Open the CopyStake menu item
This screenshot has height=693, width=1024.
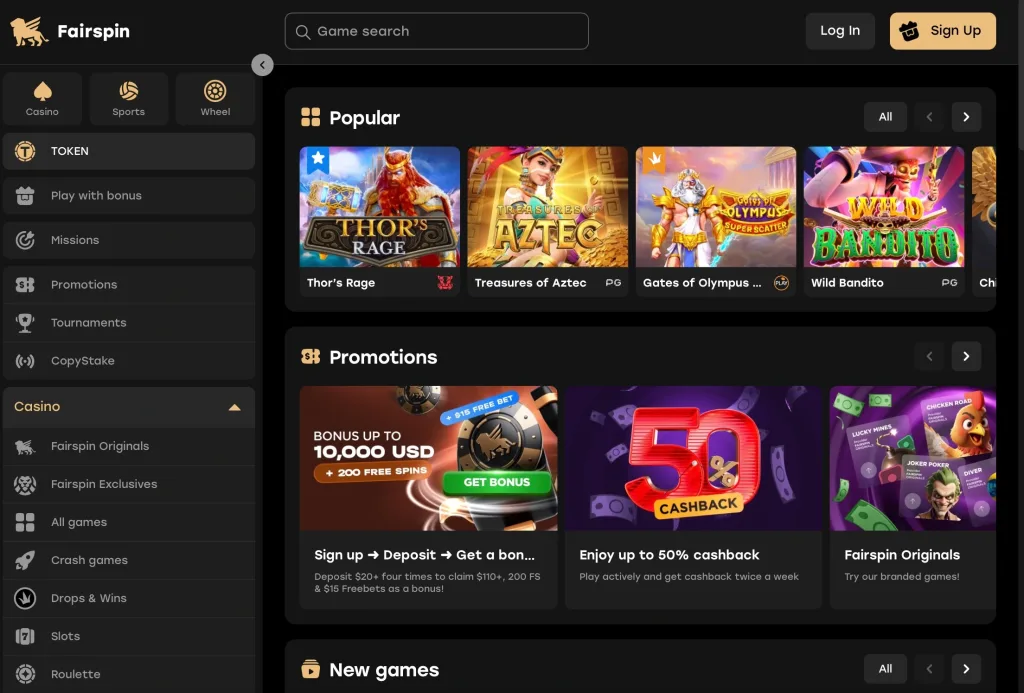click(129, 361)
